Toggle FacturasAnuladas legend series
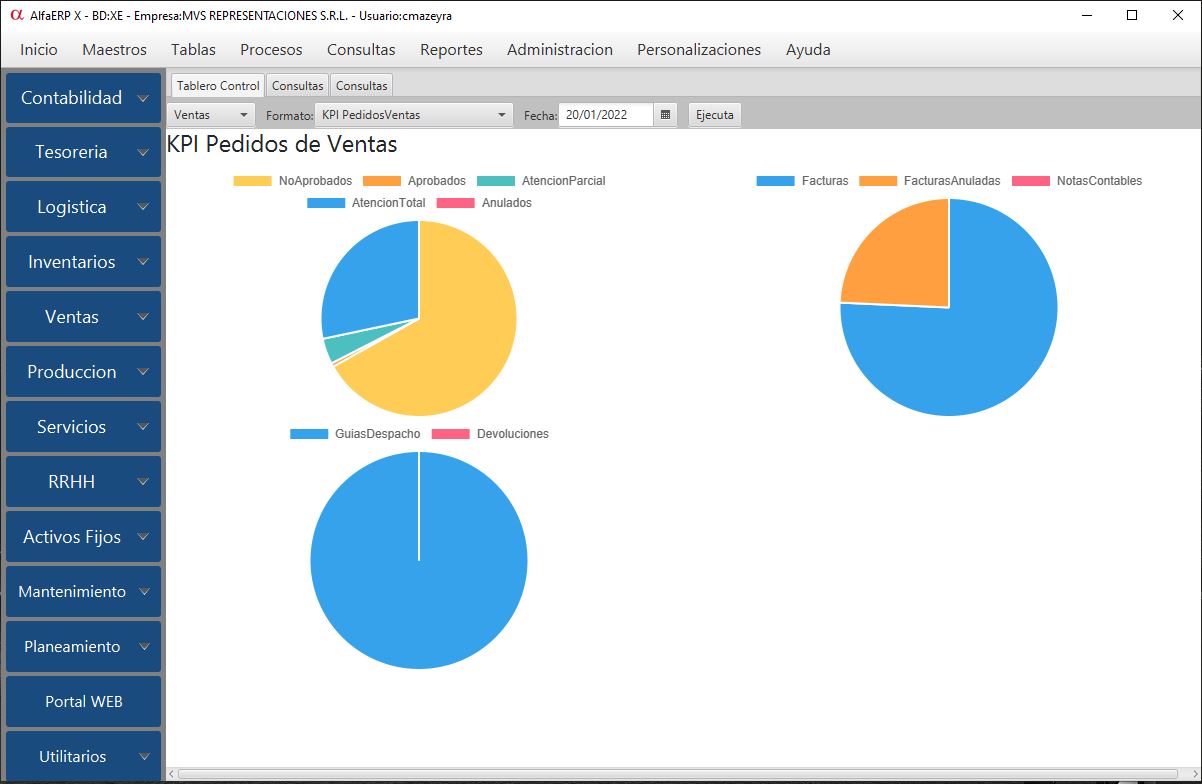 pyautogui.click(x=929, y=181)
